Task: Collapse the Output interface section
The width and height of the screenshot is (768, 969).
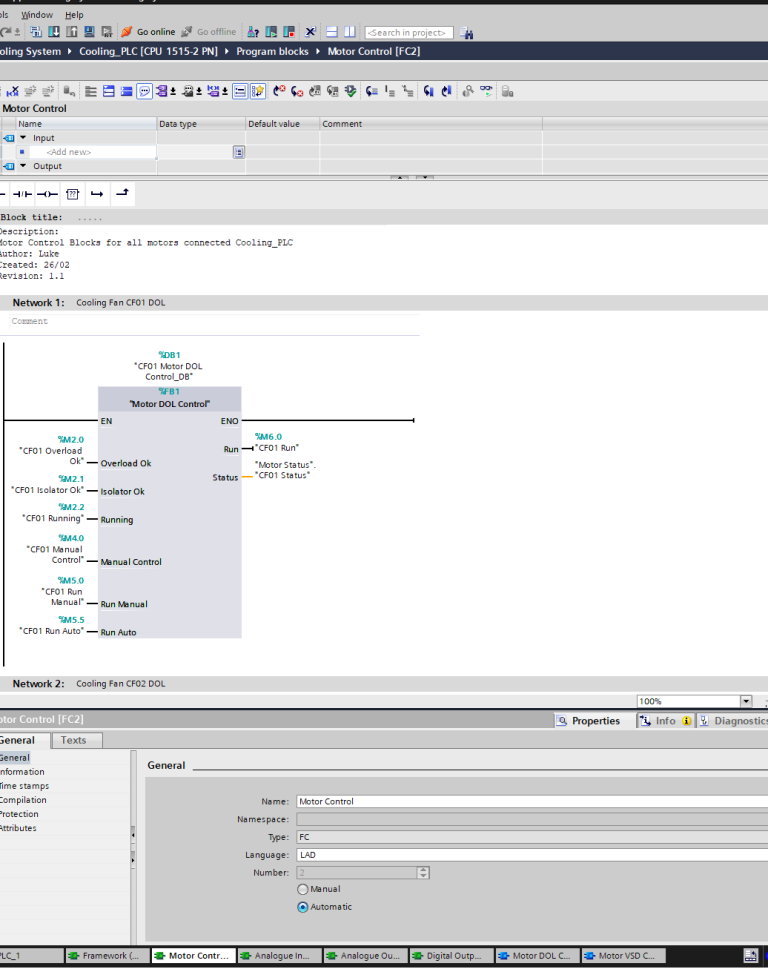Action: 23,166
